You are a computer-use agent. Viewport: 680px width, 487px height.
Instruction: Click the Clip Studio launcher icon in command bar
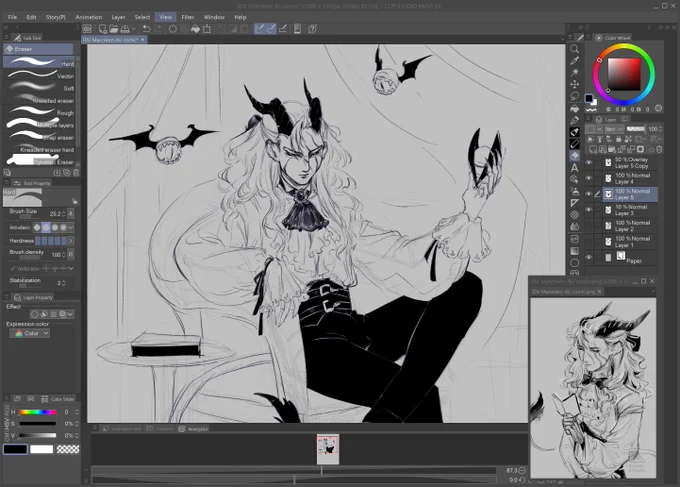(87, 29)
